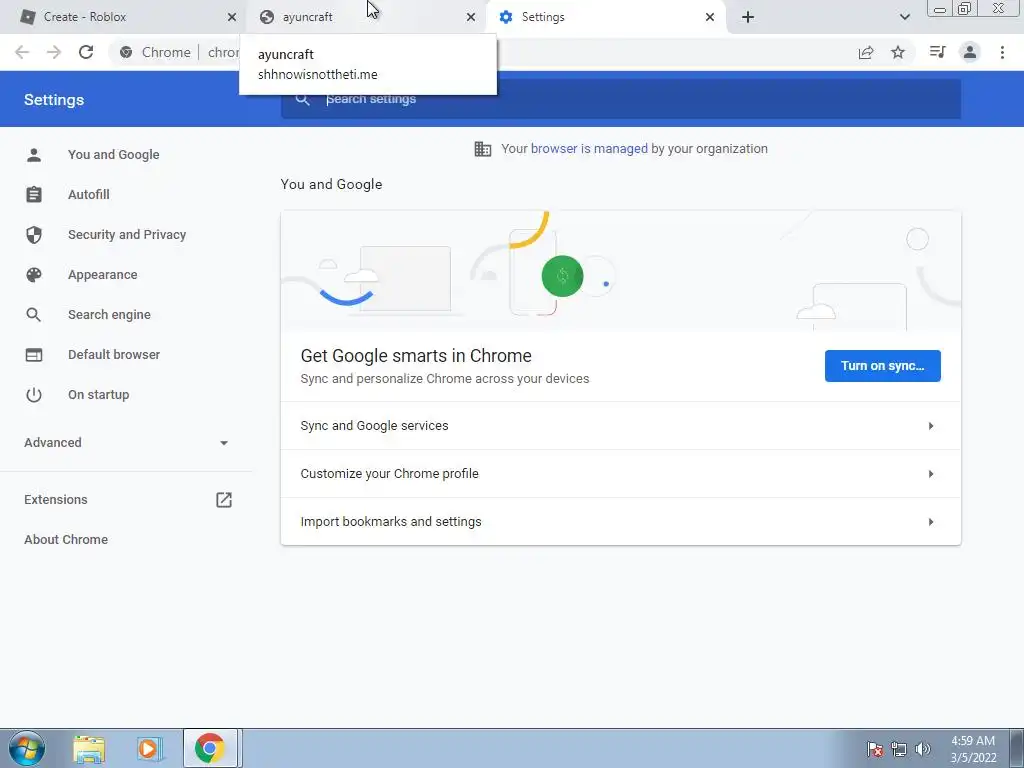Click the network tray icon

pos(899,749)
